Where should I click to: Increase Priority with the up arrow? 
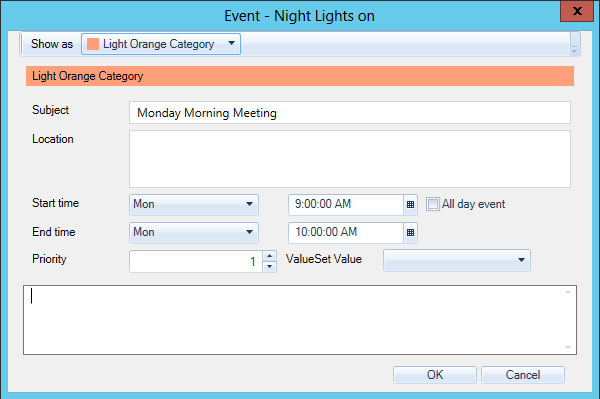[x=270, y=256]
